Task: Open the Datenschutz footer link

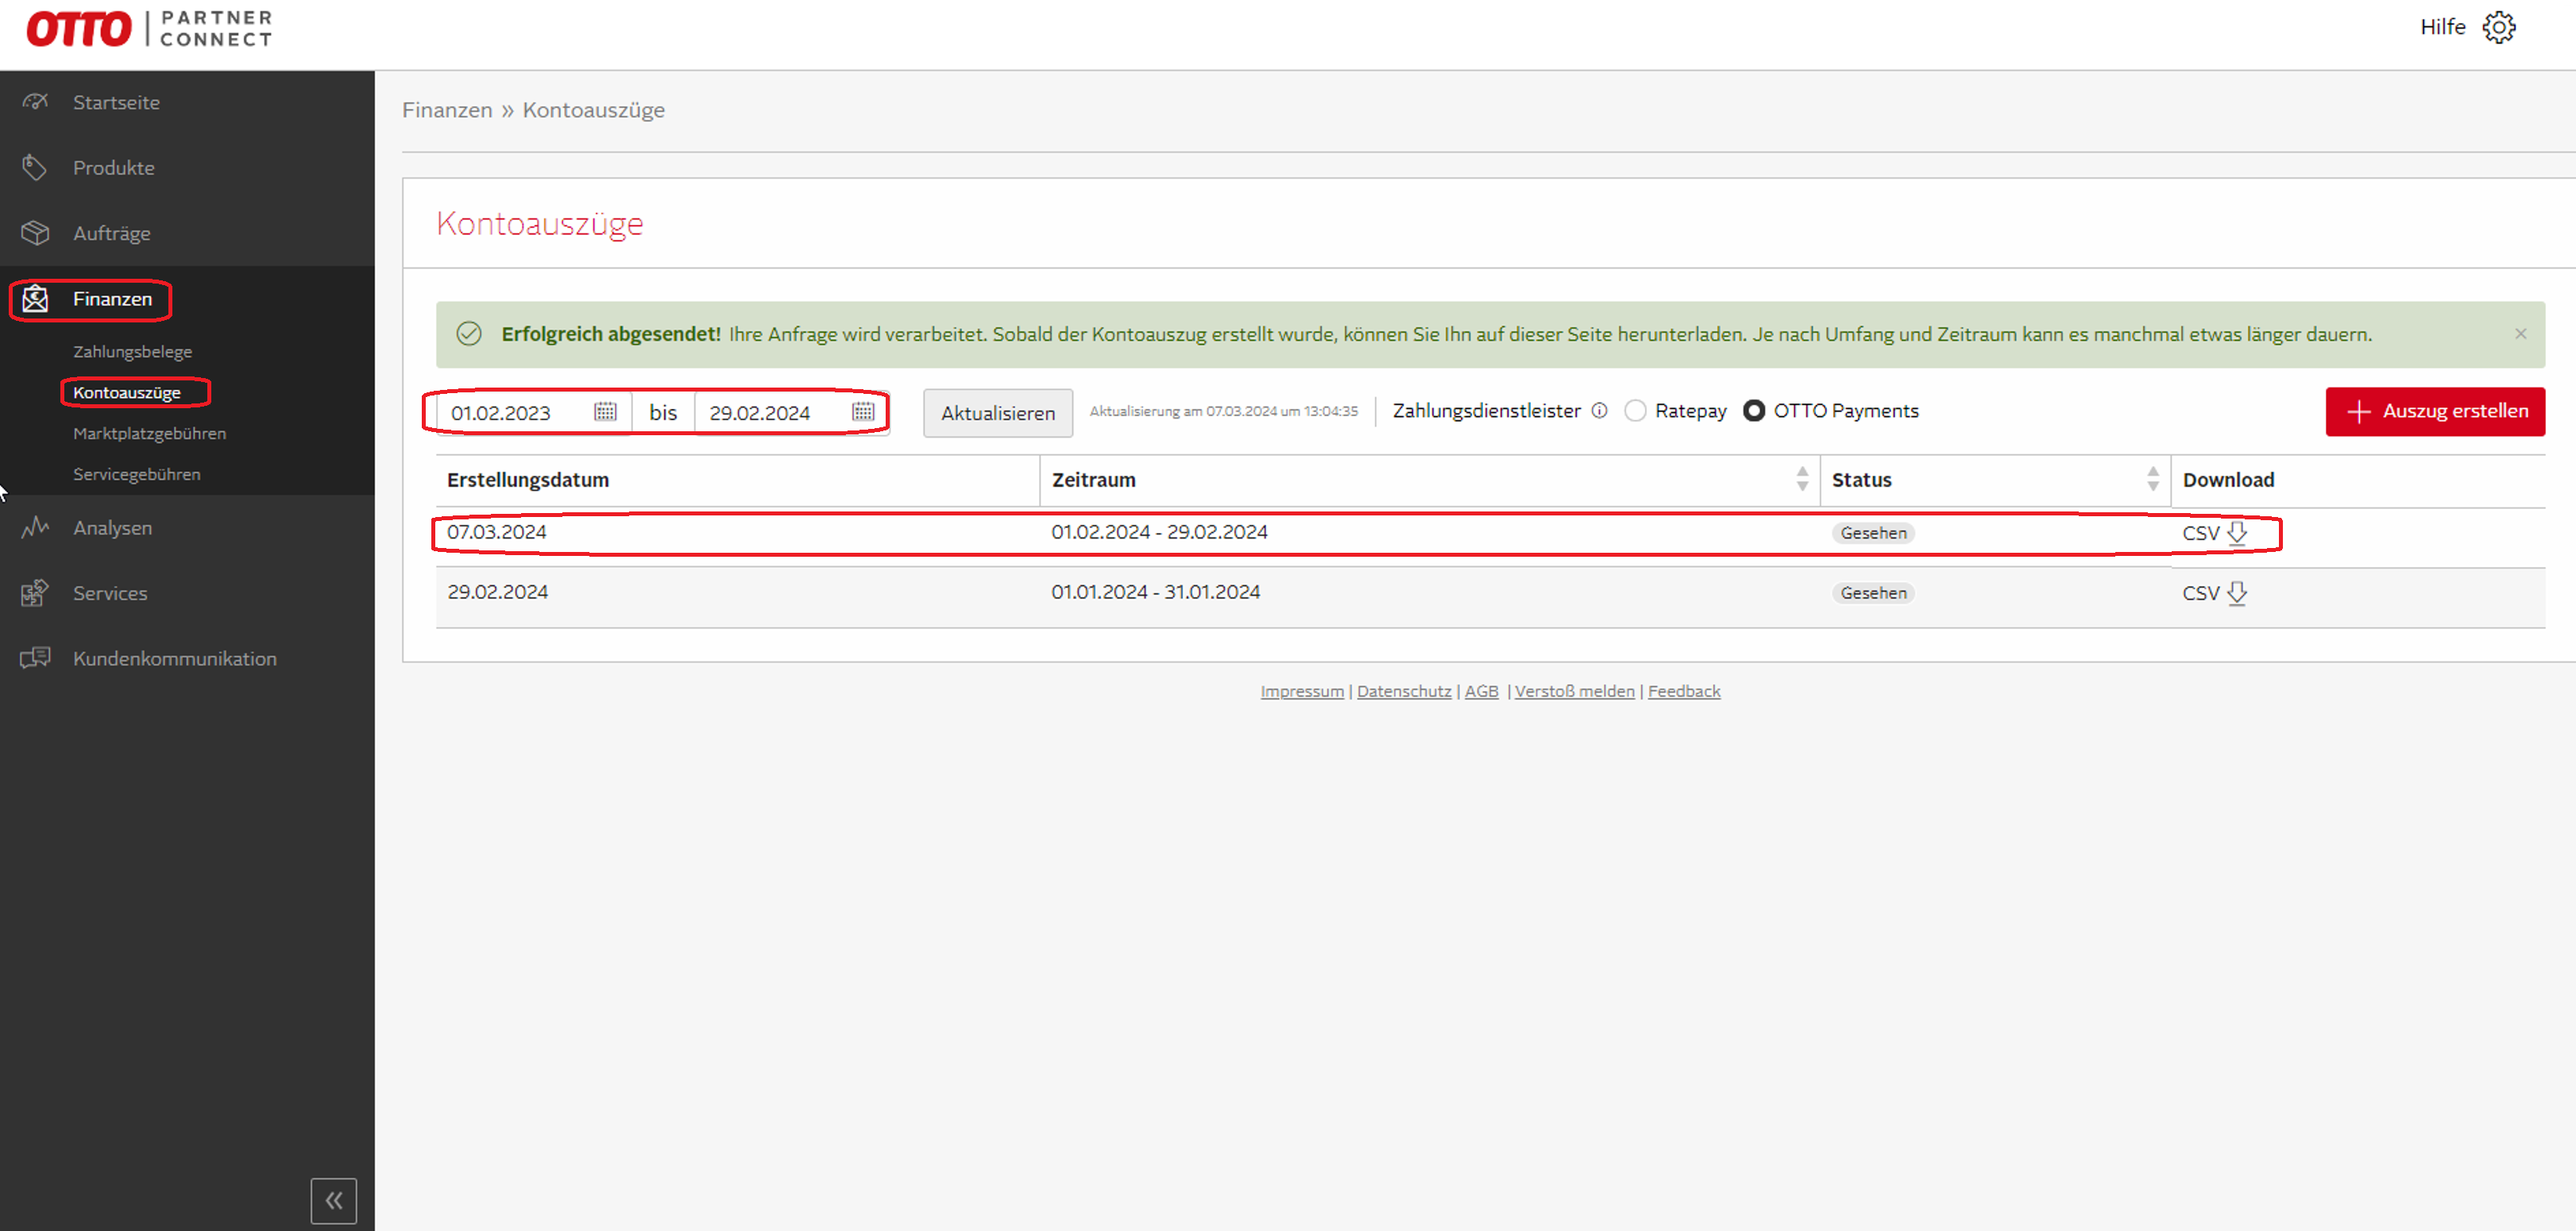Action: [x=1403, y=691]
